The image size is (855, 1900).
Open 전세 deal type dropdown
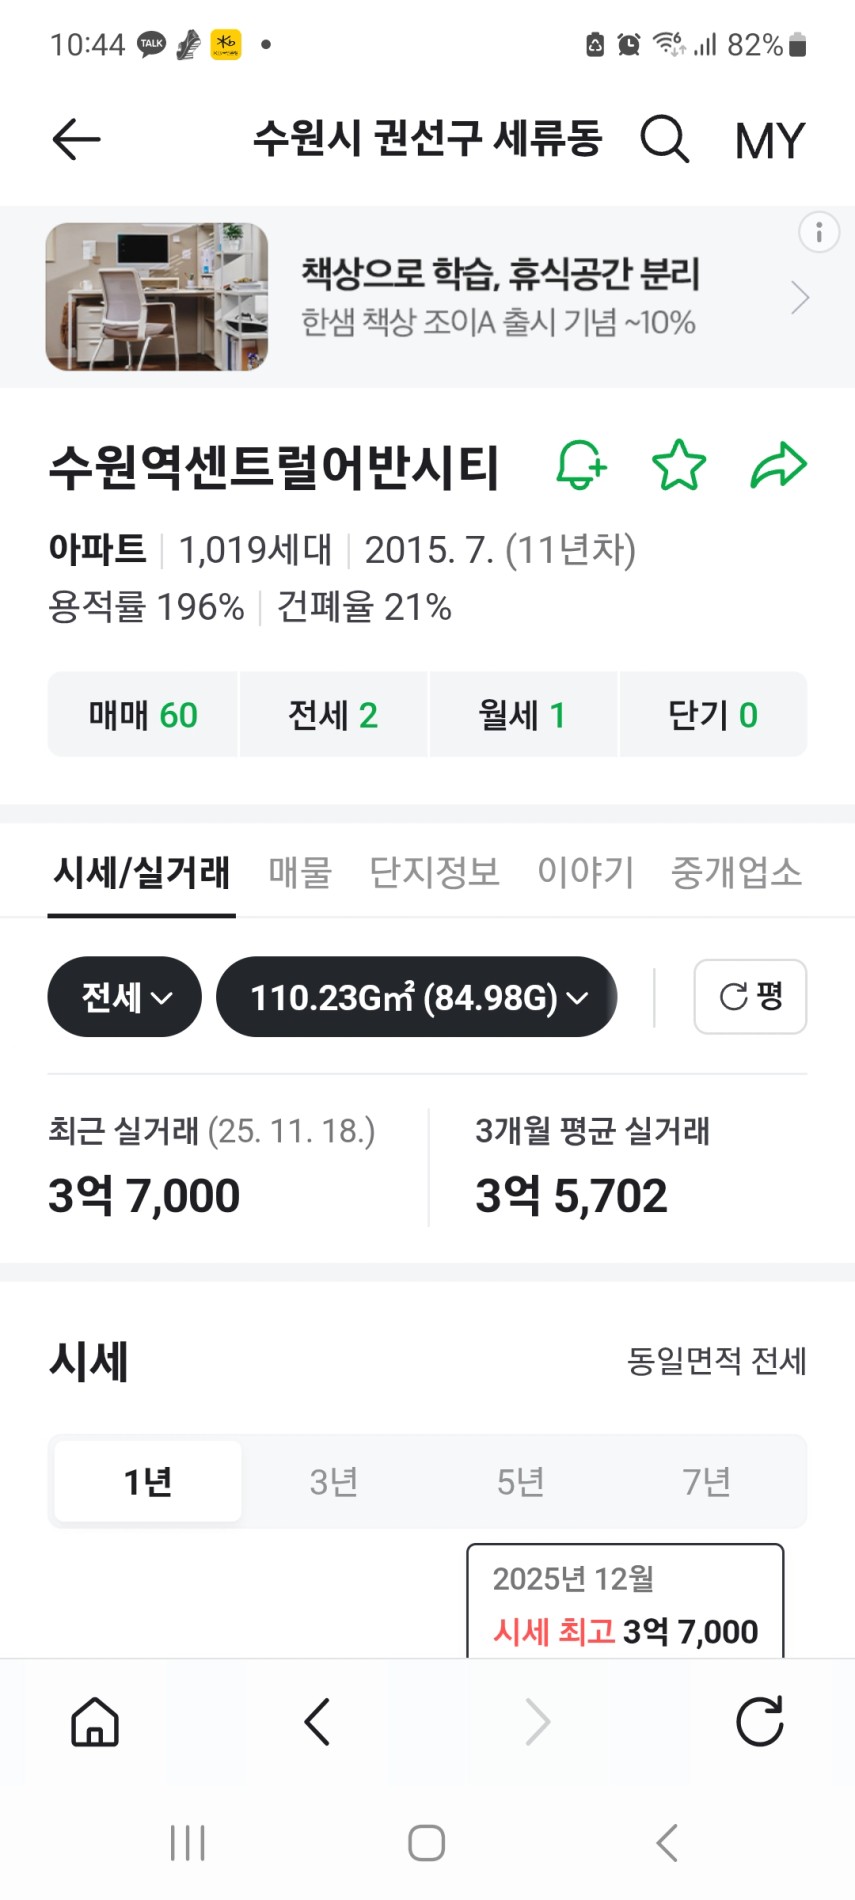125,997
